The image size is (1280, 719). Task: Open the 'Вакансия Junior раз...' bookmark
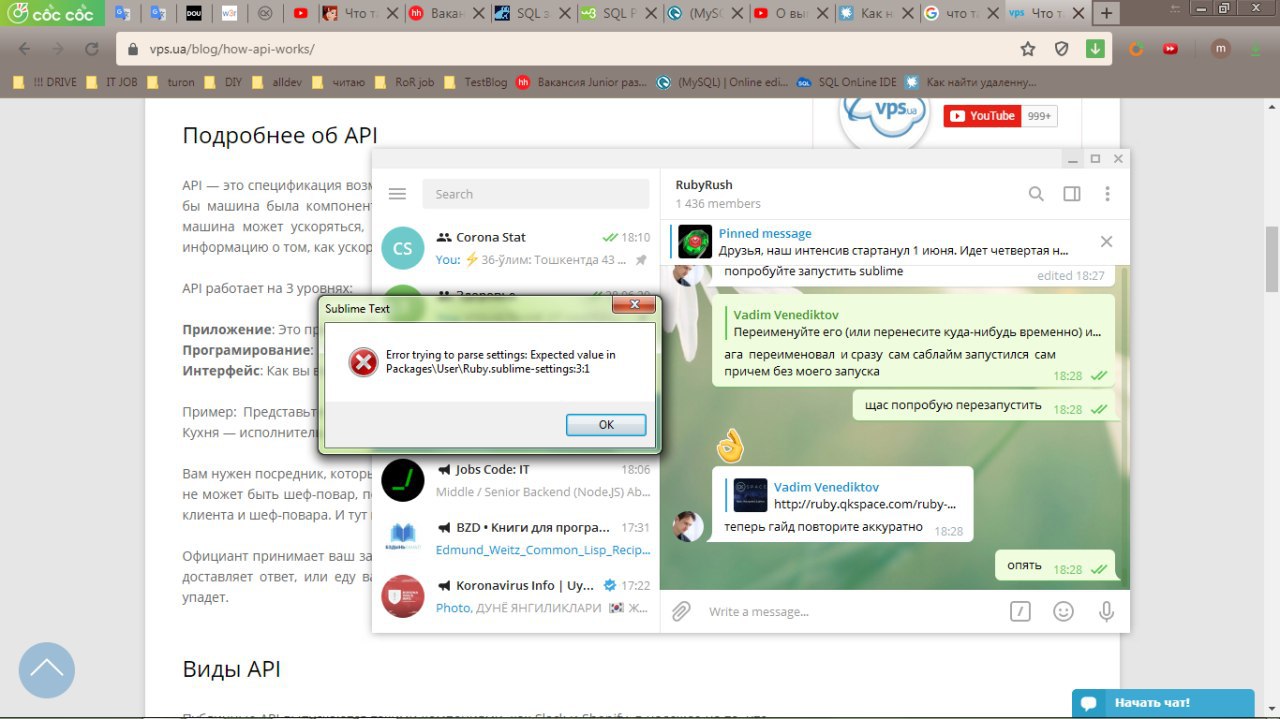pos(582,82)
